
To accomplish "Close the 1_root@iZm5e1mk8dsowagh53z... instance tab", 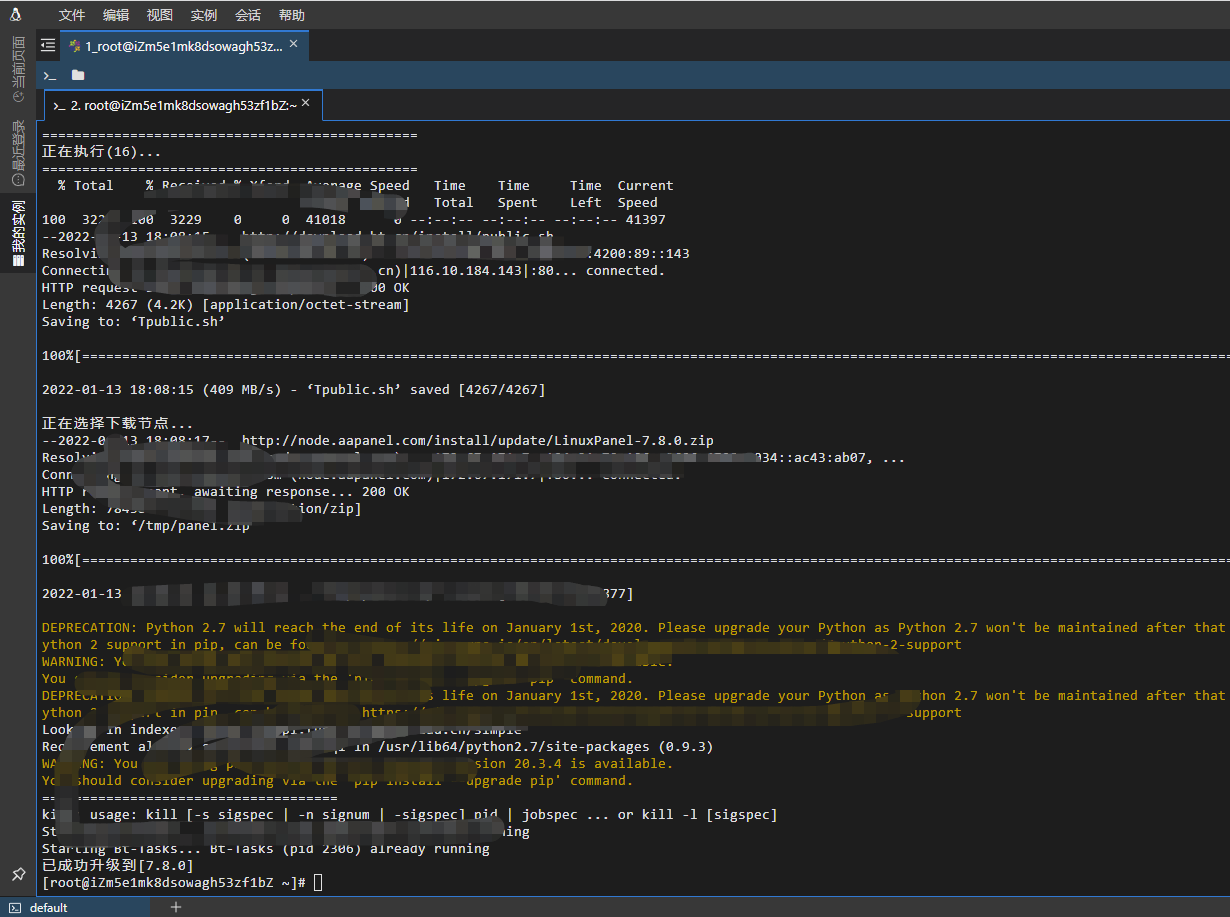I will 294,44.
